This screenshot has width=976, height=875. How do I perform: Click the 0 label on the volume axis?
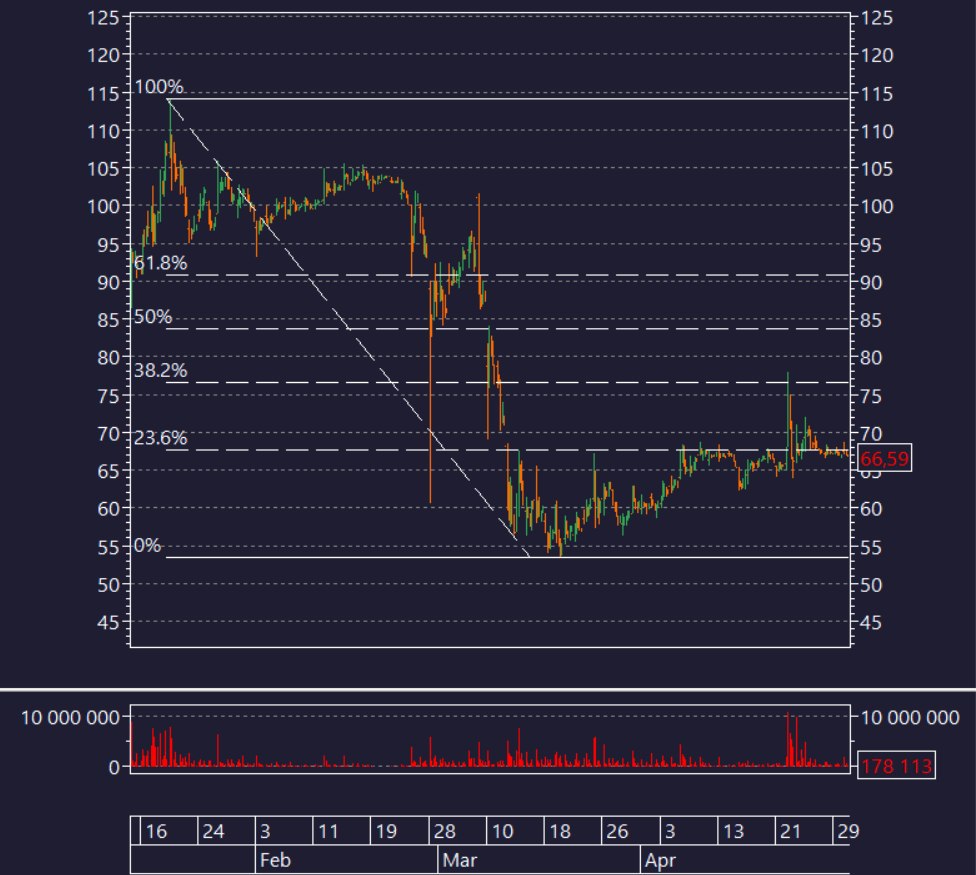tap(114, 767)
